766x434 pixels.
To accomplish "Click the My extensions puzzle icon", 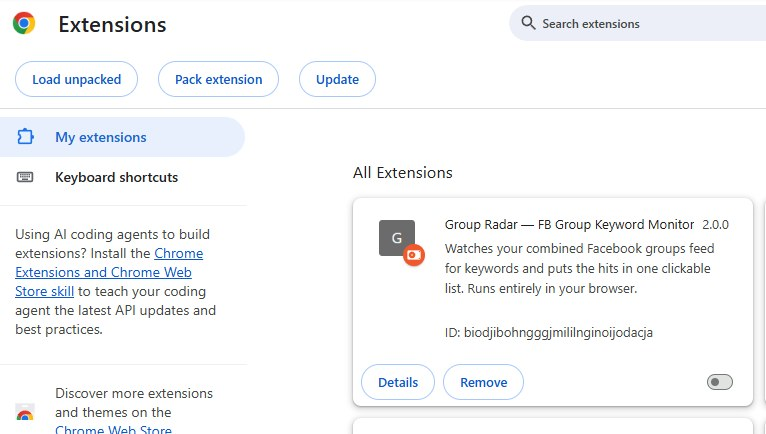I will [25, 137].
